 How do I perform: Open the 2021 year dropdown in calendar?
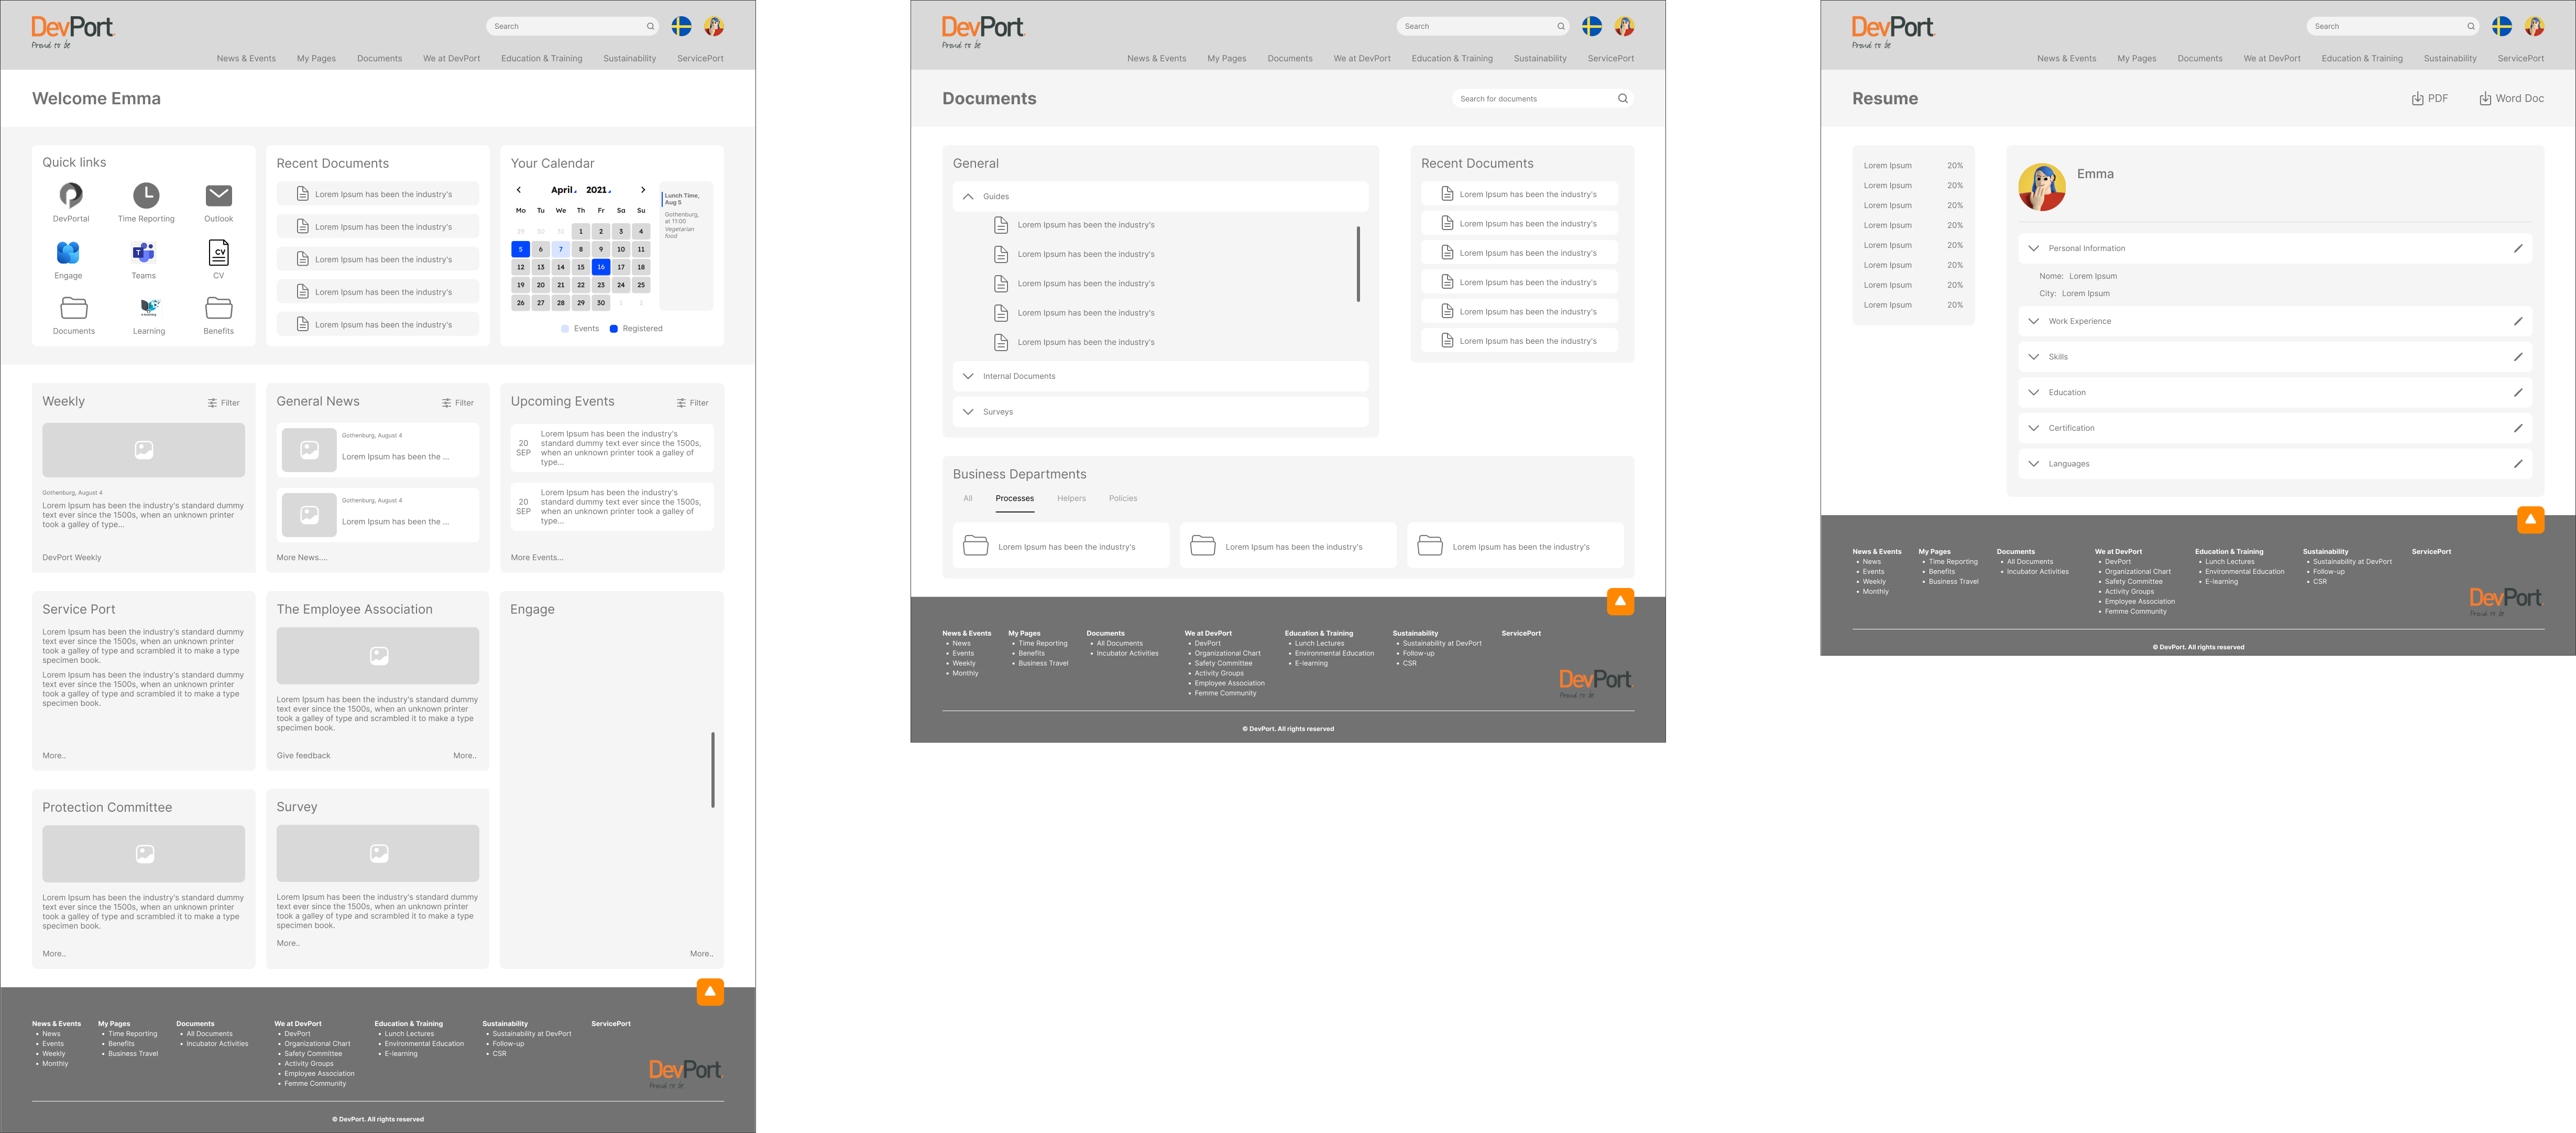(598, 190)
